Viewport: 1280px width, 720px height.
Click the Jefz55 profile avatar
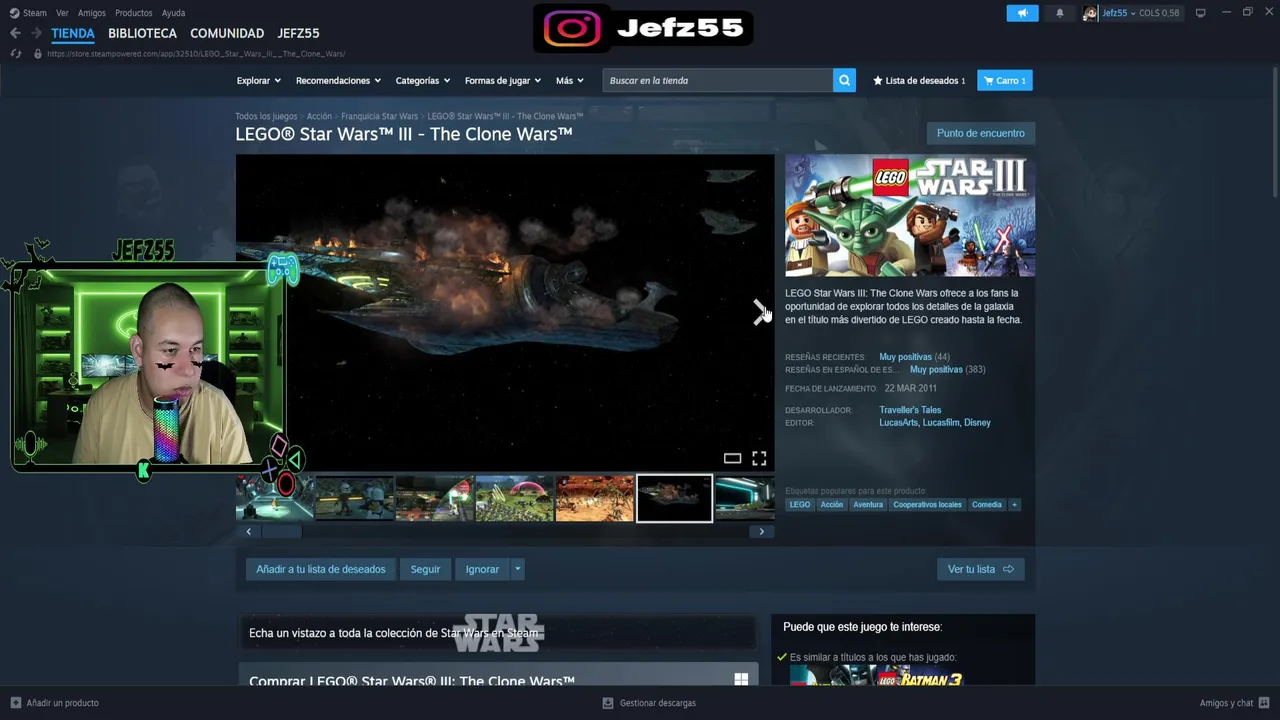[1090, 13]
